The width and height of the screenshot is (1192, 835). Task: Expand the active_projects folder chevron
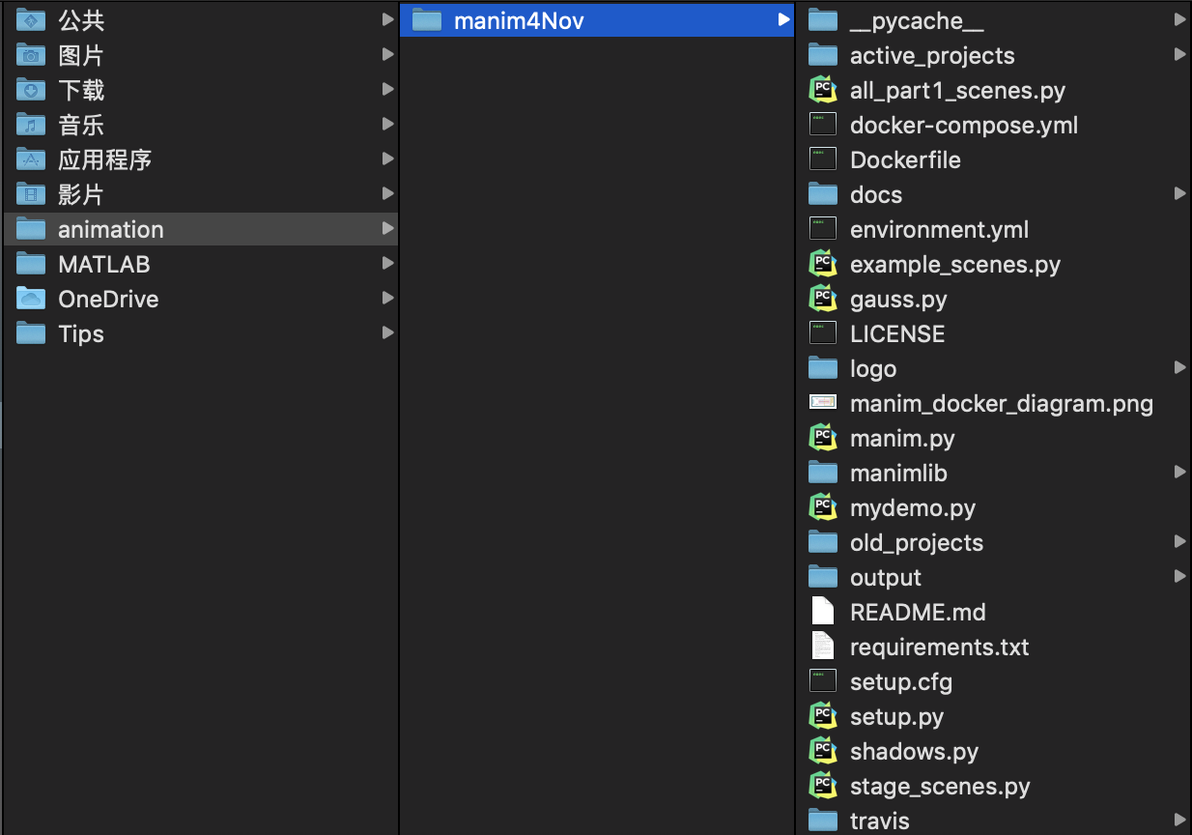[1180, 55]
